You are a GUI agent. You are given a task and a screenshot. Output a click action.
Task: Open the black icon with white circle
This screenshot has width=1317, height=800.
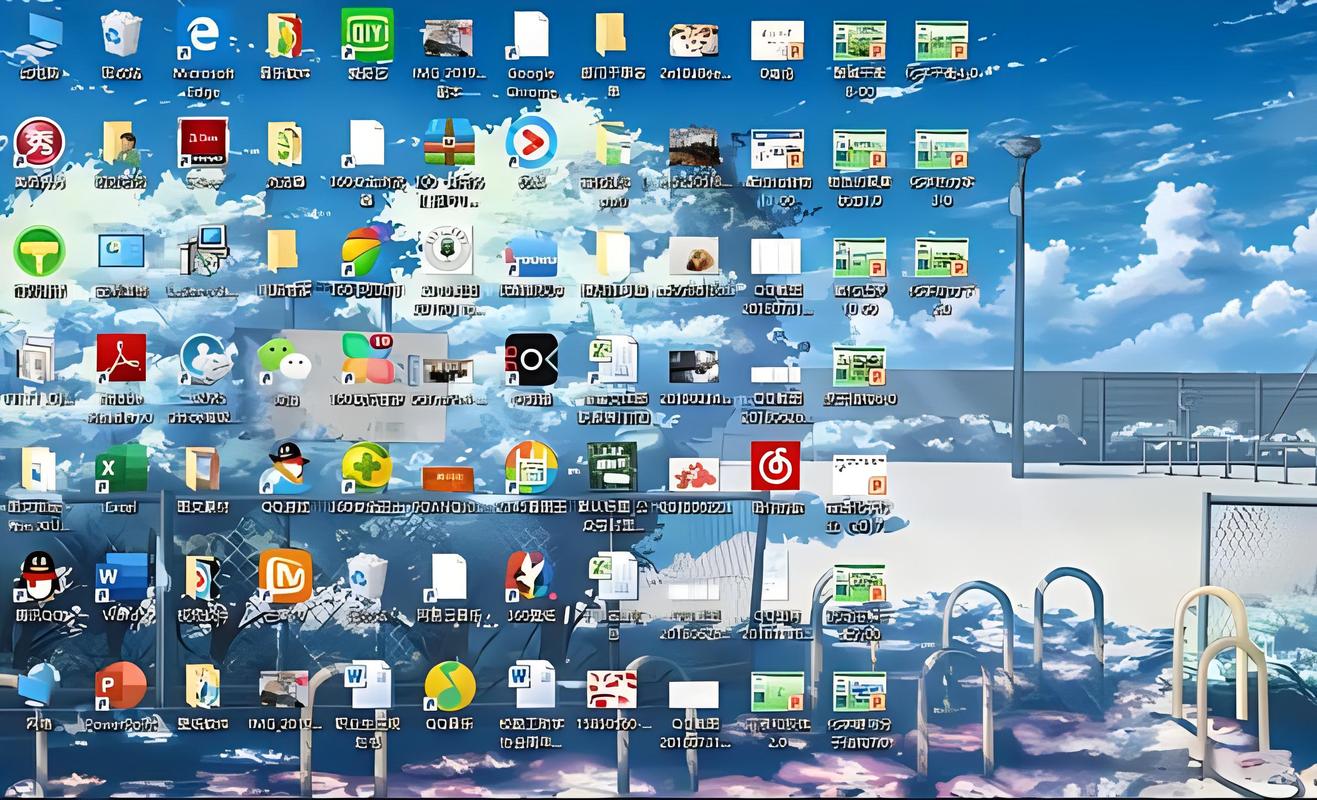click(x=531, y=359)
